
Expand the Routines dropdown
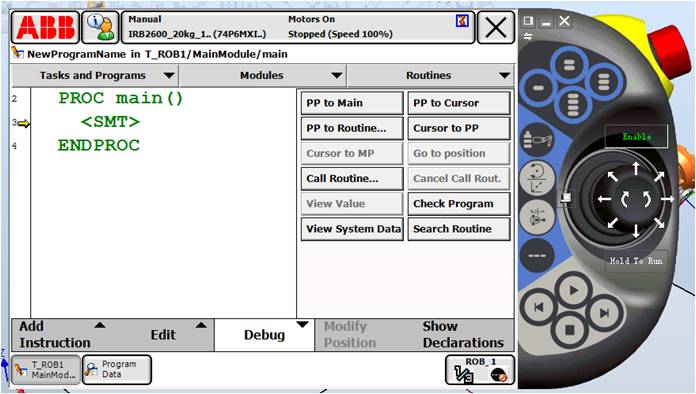point(430,75)
